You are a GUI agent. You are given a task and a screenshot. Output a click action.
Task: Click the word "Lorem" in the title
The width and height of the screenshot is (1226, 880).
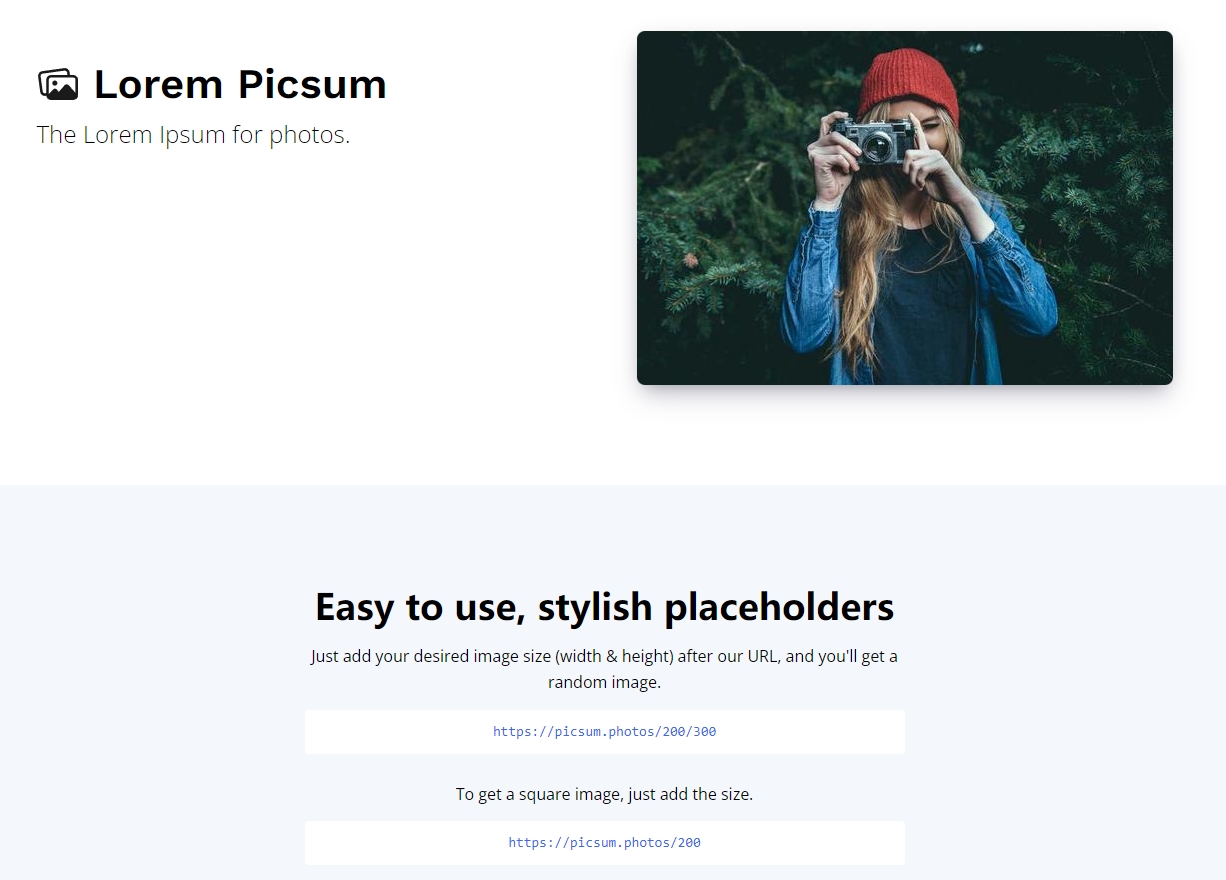pyautogui.click(x=160, y=85)
